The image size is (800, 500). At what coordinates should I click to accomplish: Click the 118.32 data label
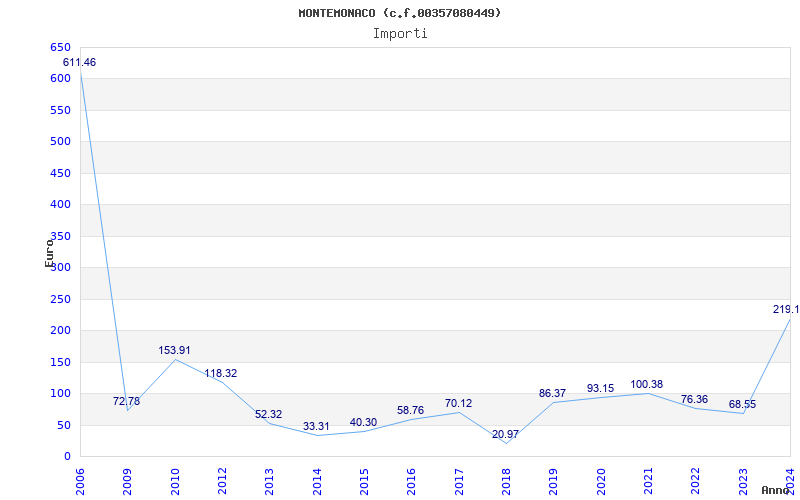click(220, 373)
